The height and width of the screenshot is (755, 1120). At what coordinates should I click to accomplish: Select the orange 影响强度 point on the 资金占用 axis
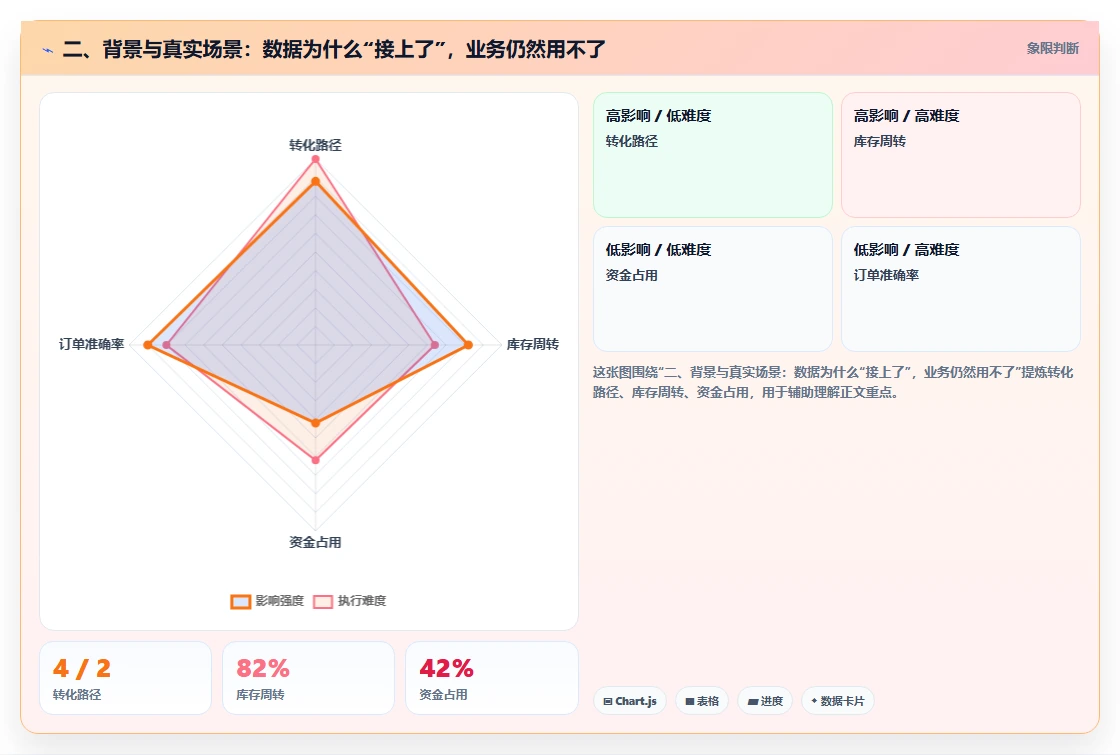(x=316, y=423)
